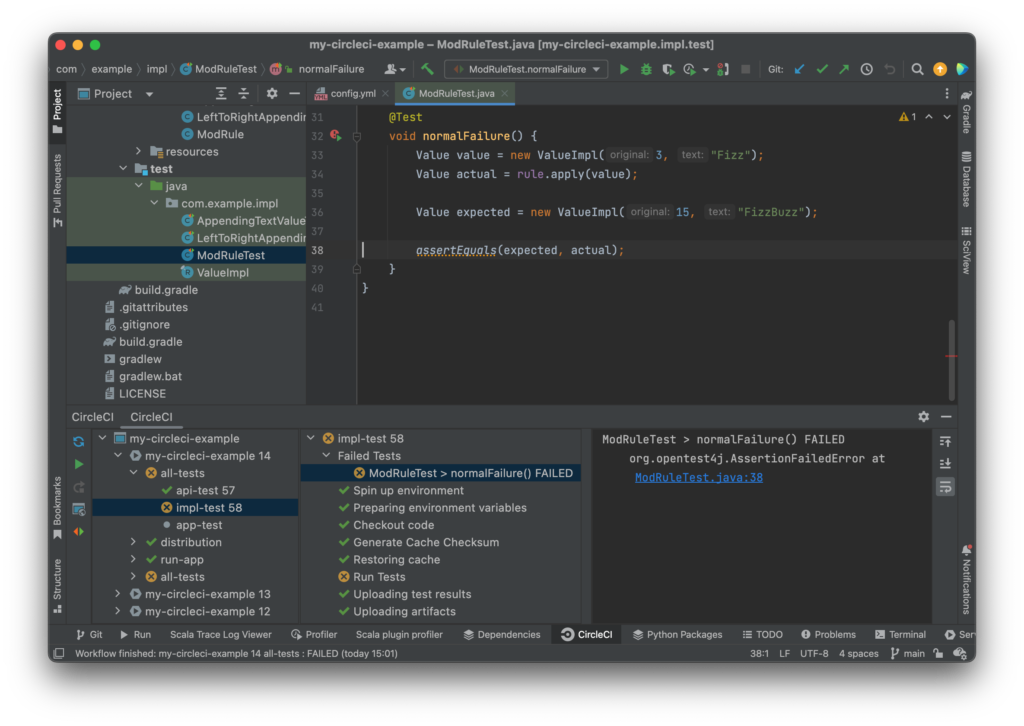This screenshot has width=1024, height=726.
Task: Refresh the CircleCI pipelines list
Action: (78, 441)
